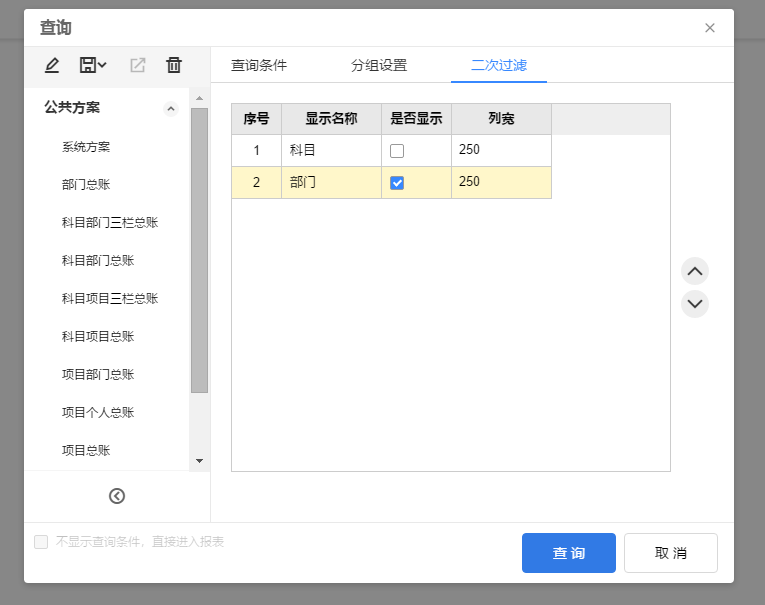Screen dimensions: 765x605
Task: Click the 显示名称 column header
Action: click(x=331, y=119)
